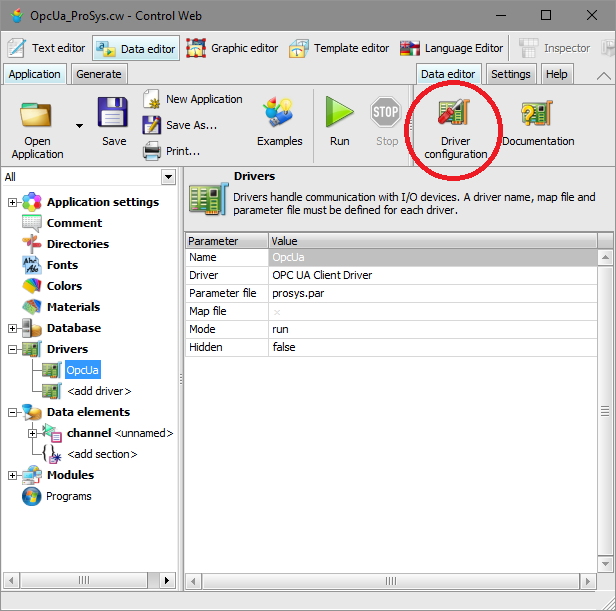
Task: Open the Template editor
Action: pyautogui.click(x=339, y=48)
